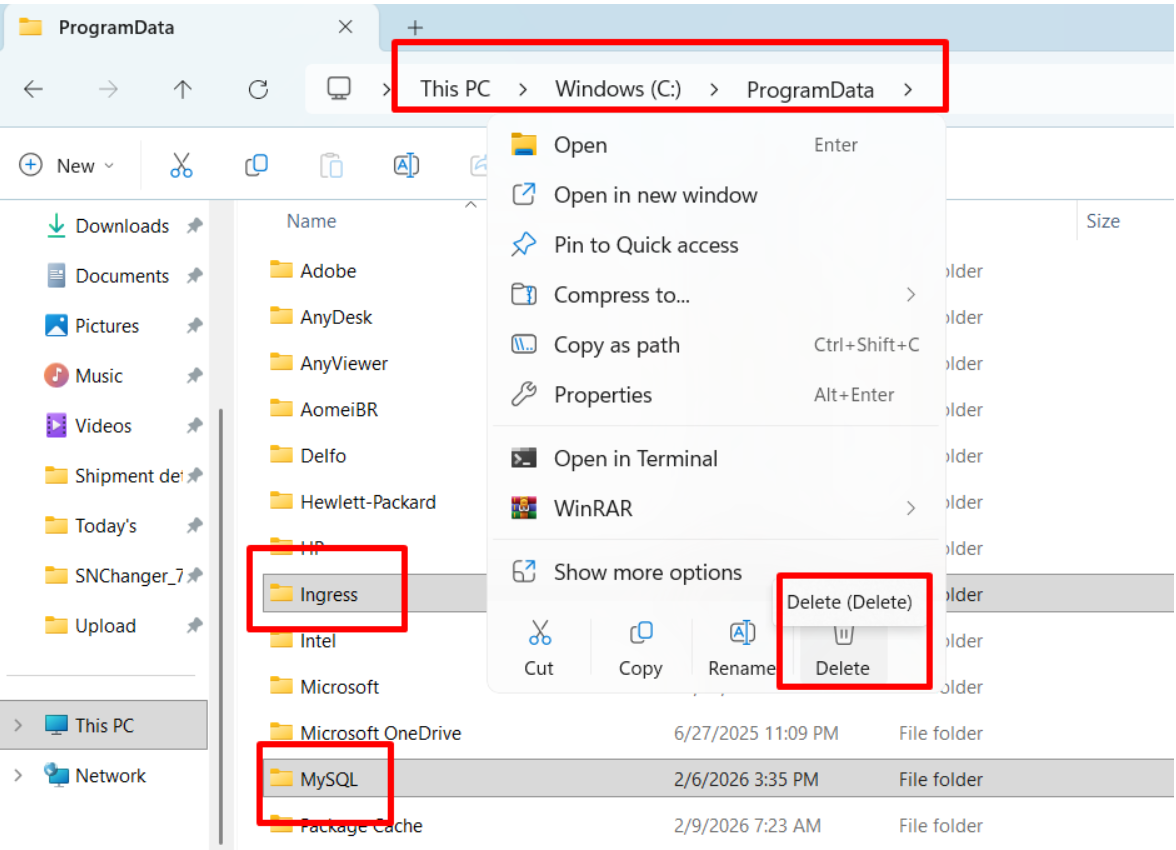Click Show more options

tap(647, 573)
